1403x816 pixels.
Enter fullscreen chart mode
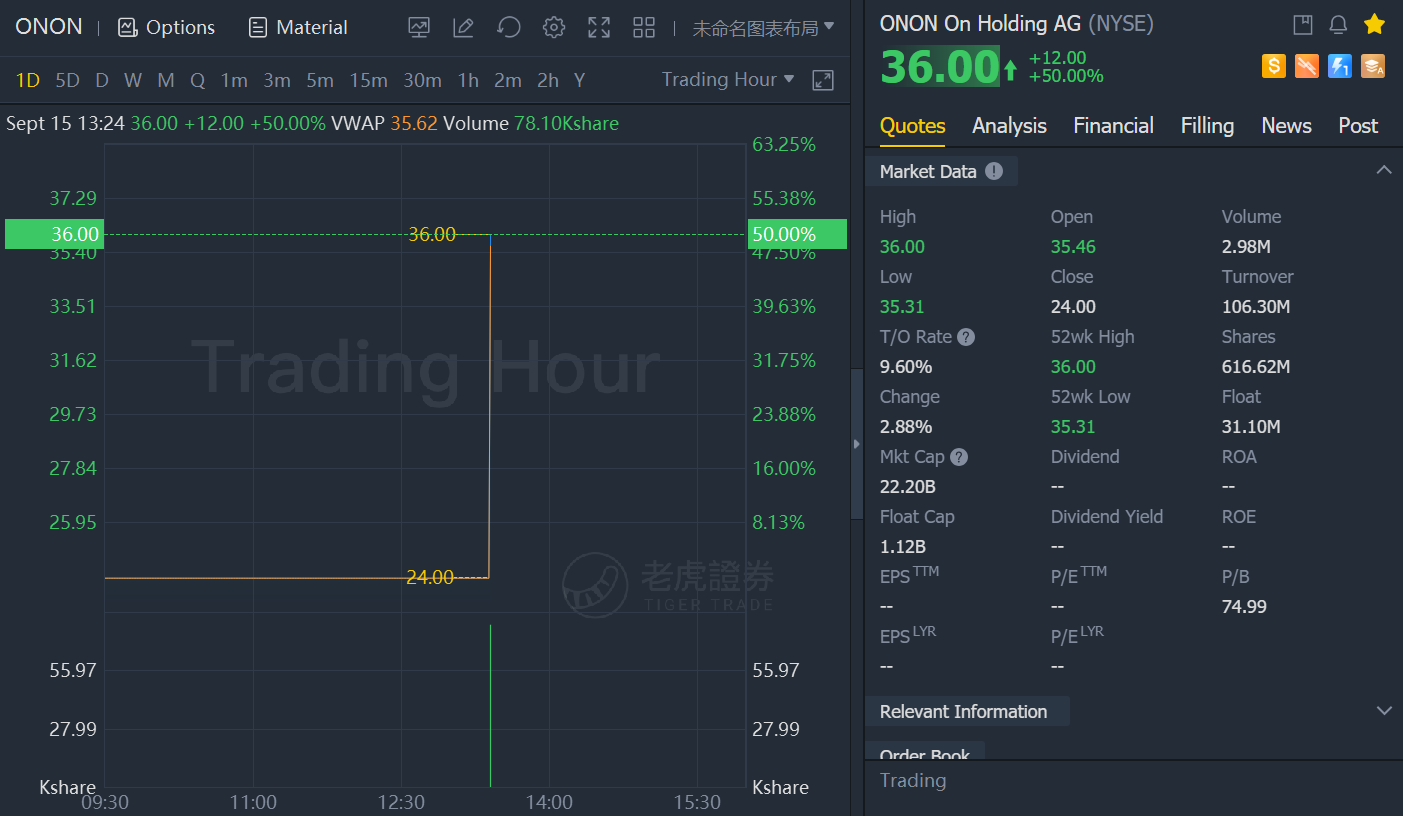tap(599, 28)
